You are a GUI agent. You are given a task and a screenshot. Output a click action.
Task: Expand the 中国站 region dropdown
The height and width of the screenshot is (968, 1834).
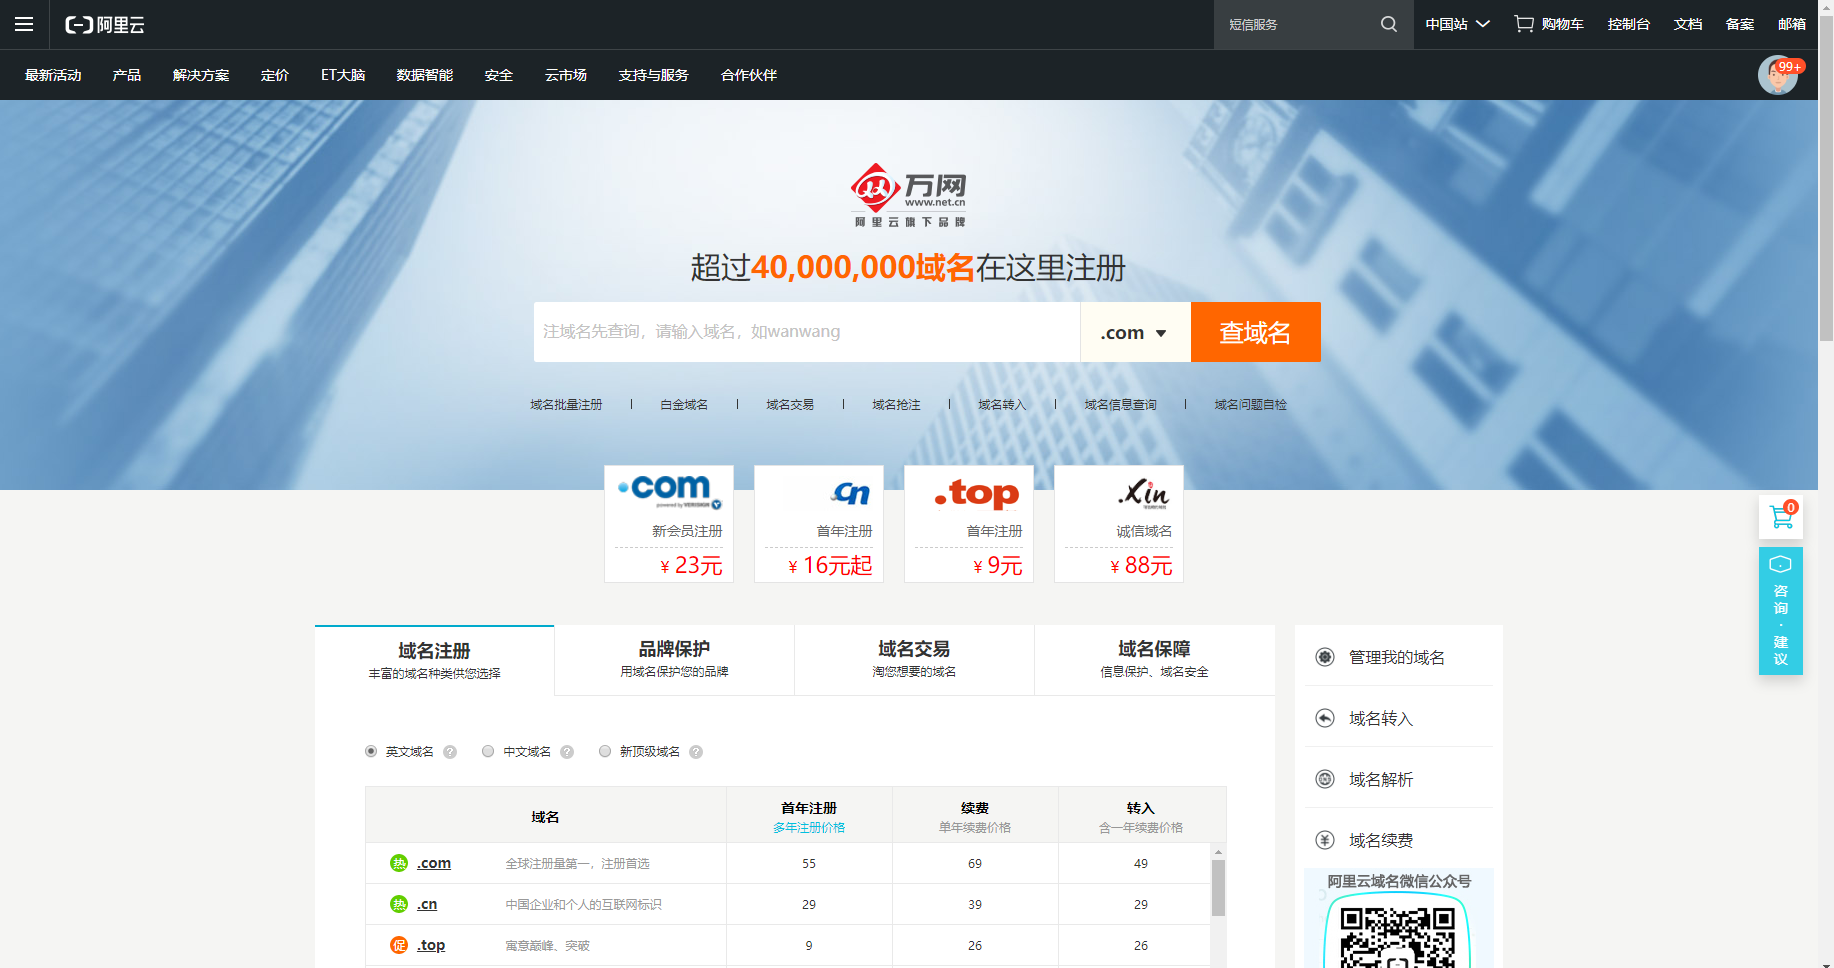point(1457,24)
